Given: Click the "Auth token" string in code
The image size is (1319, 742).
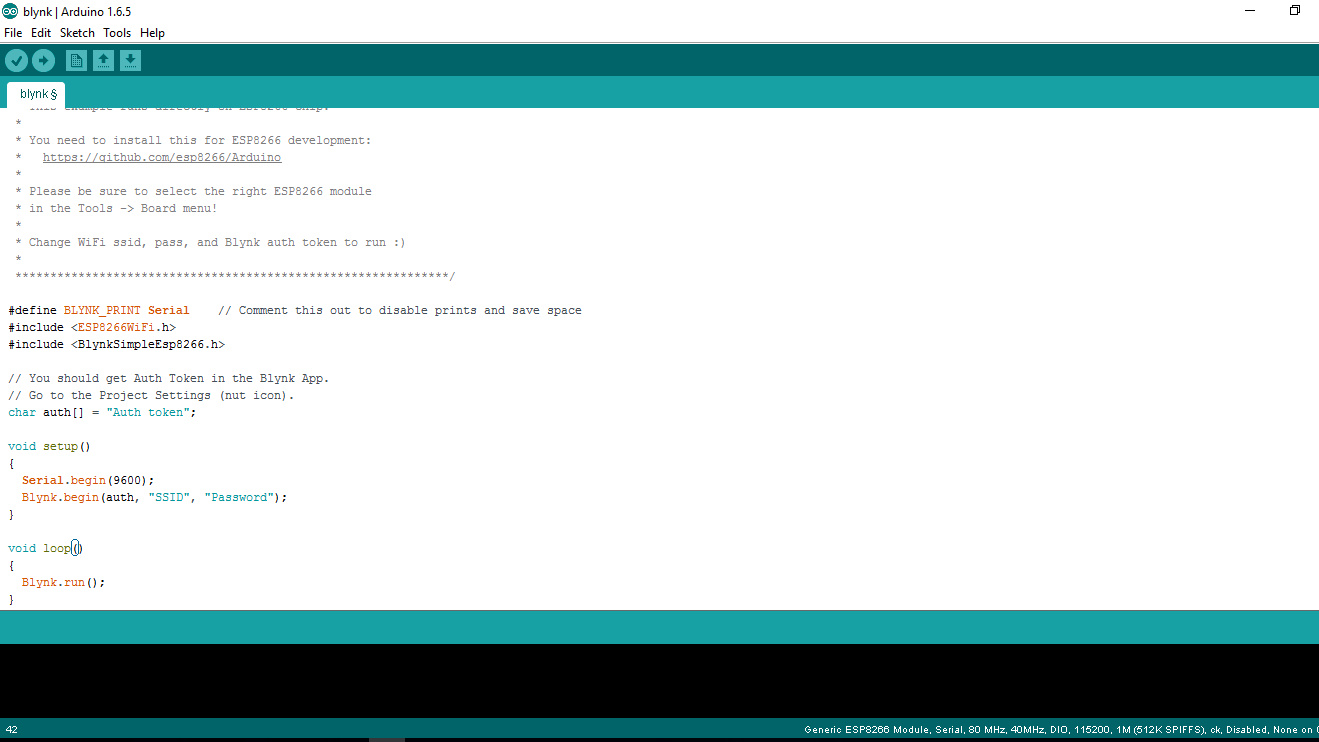Looking at the screenshot, I should [148, 412].
